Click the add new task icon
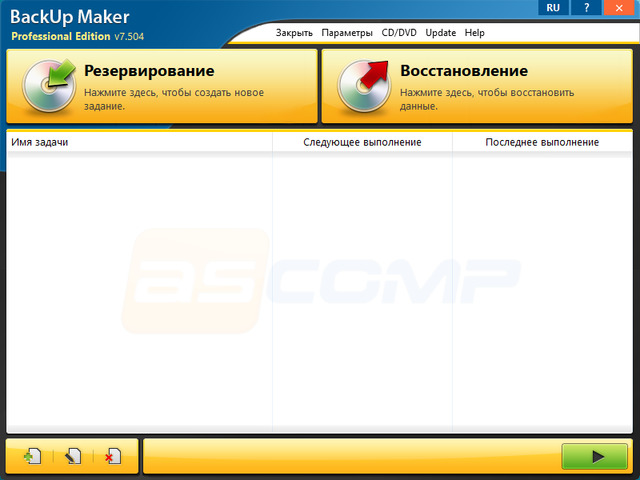Screen dimensions: 640x480 33,456
